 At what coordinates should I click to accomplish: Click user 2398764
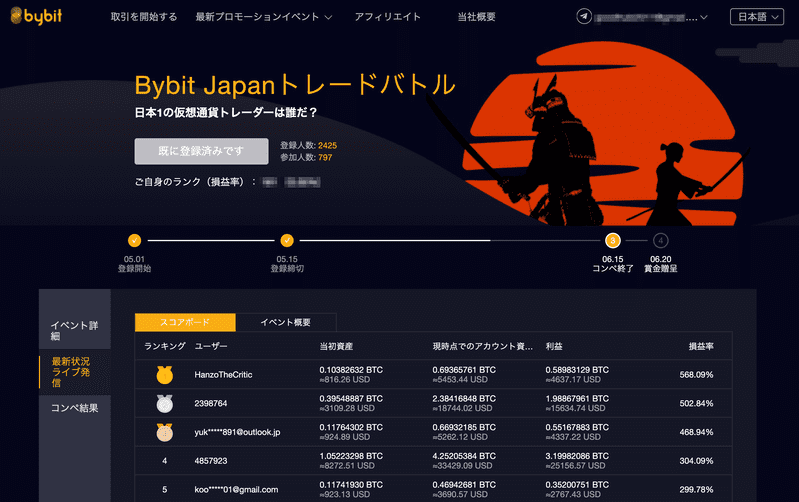210,403
